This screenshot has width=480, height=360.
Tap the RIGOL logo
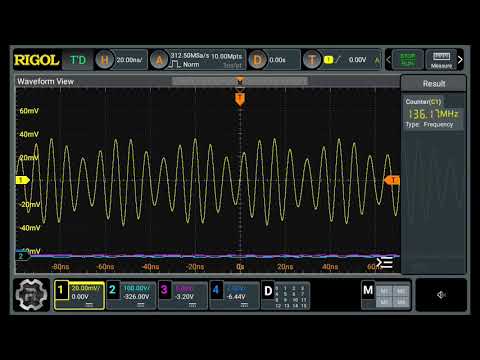pyautogui.click(x=37, y=60)
